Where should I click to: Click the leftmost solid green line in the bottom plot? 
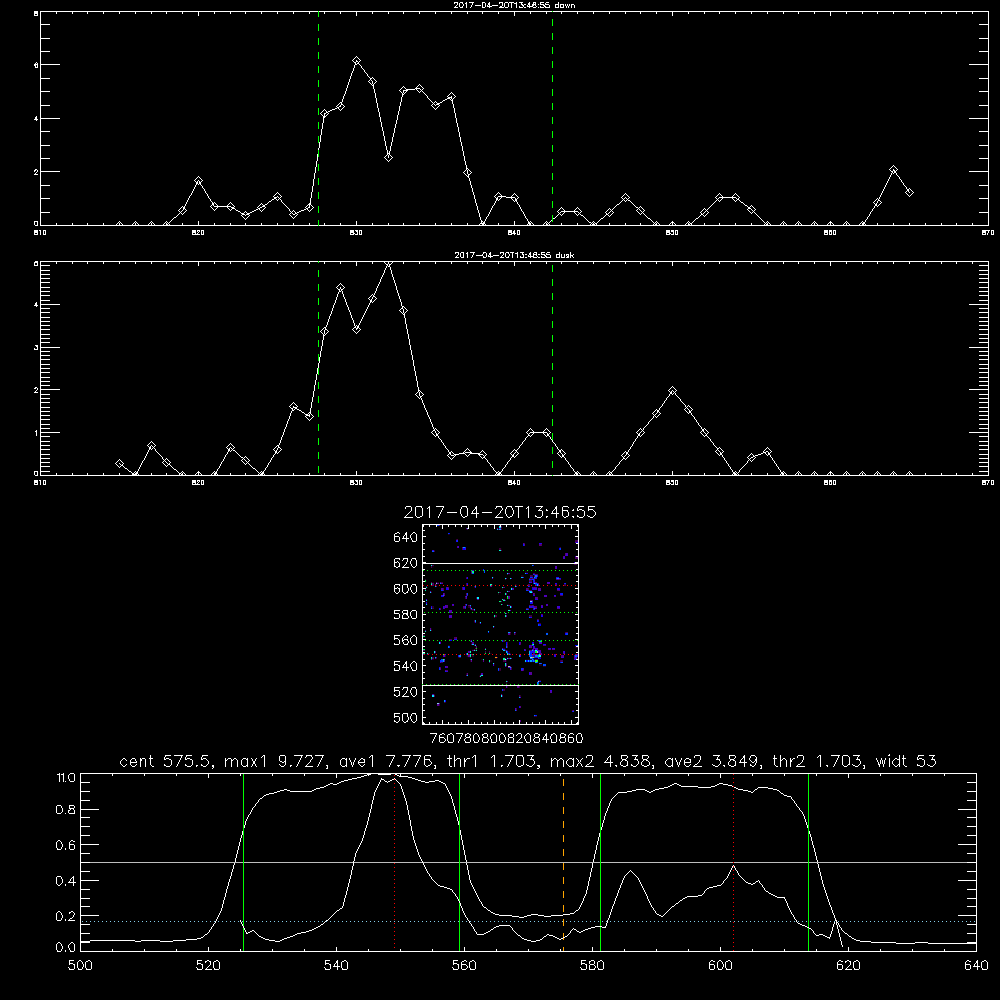click(244, 861)
